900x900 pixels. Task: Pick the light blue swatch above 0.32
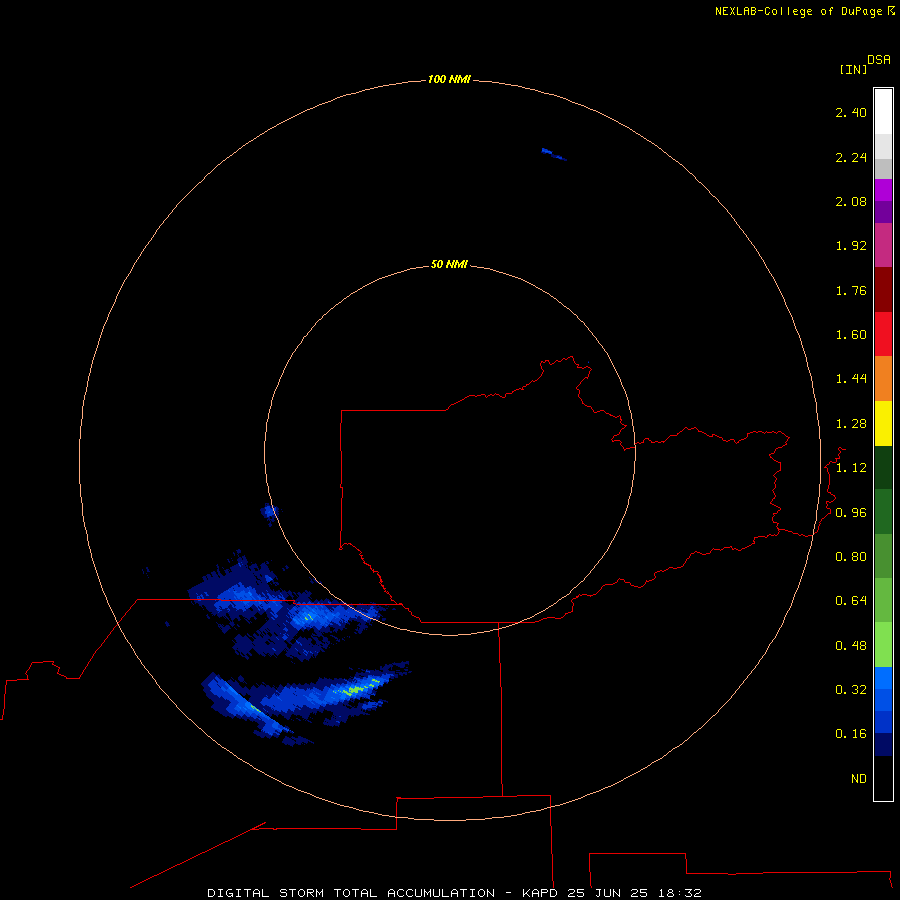coord(883,678)
